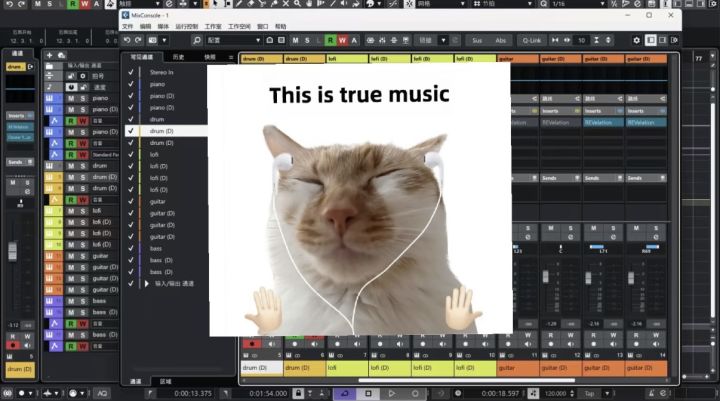Click the search magnifier icon in MixConsole toolbar

point(197,40)
